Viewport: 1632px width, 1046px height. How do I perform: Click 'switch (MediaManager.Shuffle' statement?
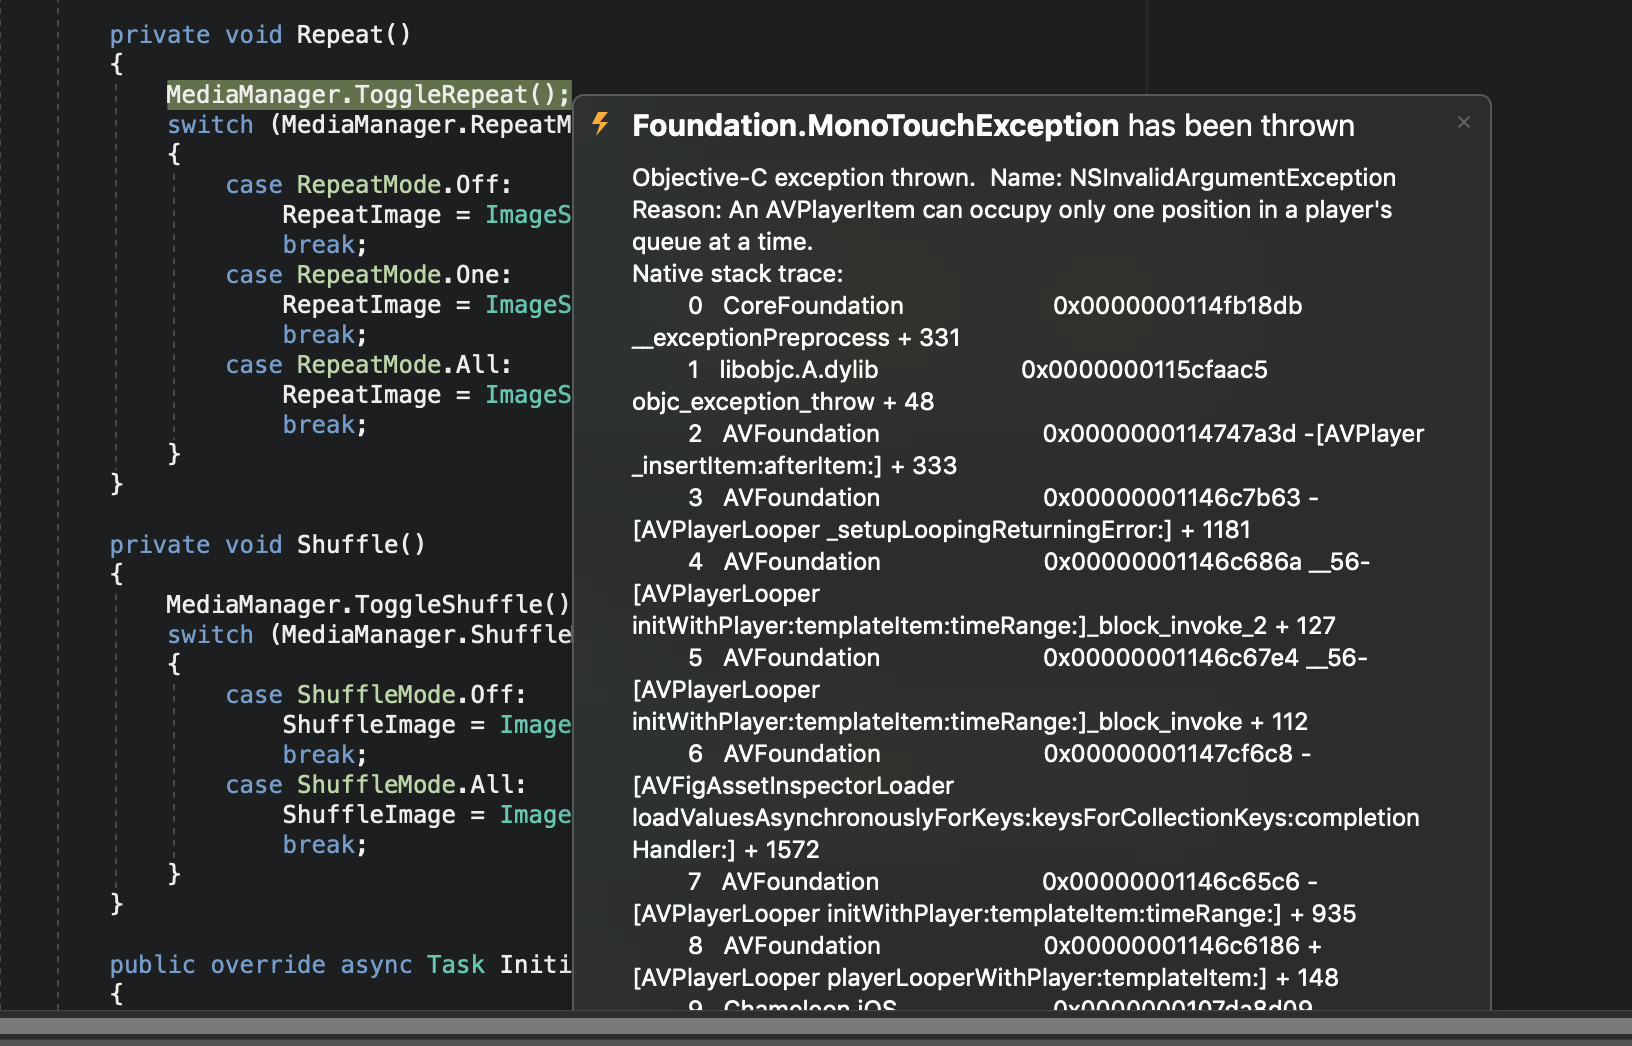tap(369, 634)
